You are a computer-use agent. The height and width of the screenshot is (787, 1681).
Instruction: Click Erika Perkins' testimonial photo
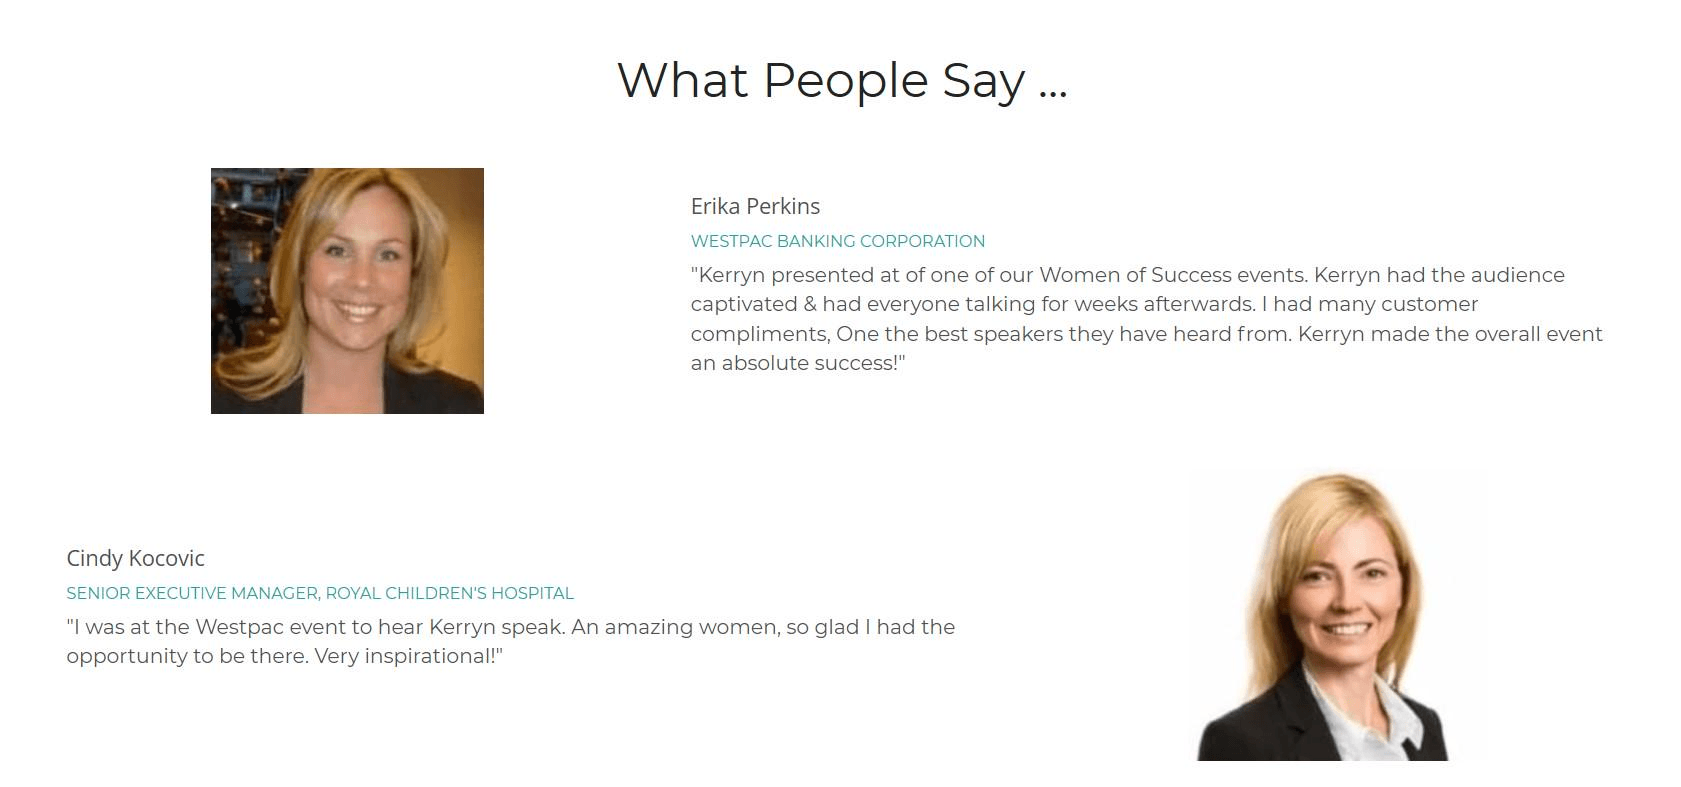(x=347, y=290)
